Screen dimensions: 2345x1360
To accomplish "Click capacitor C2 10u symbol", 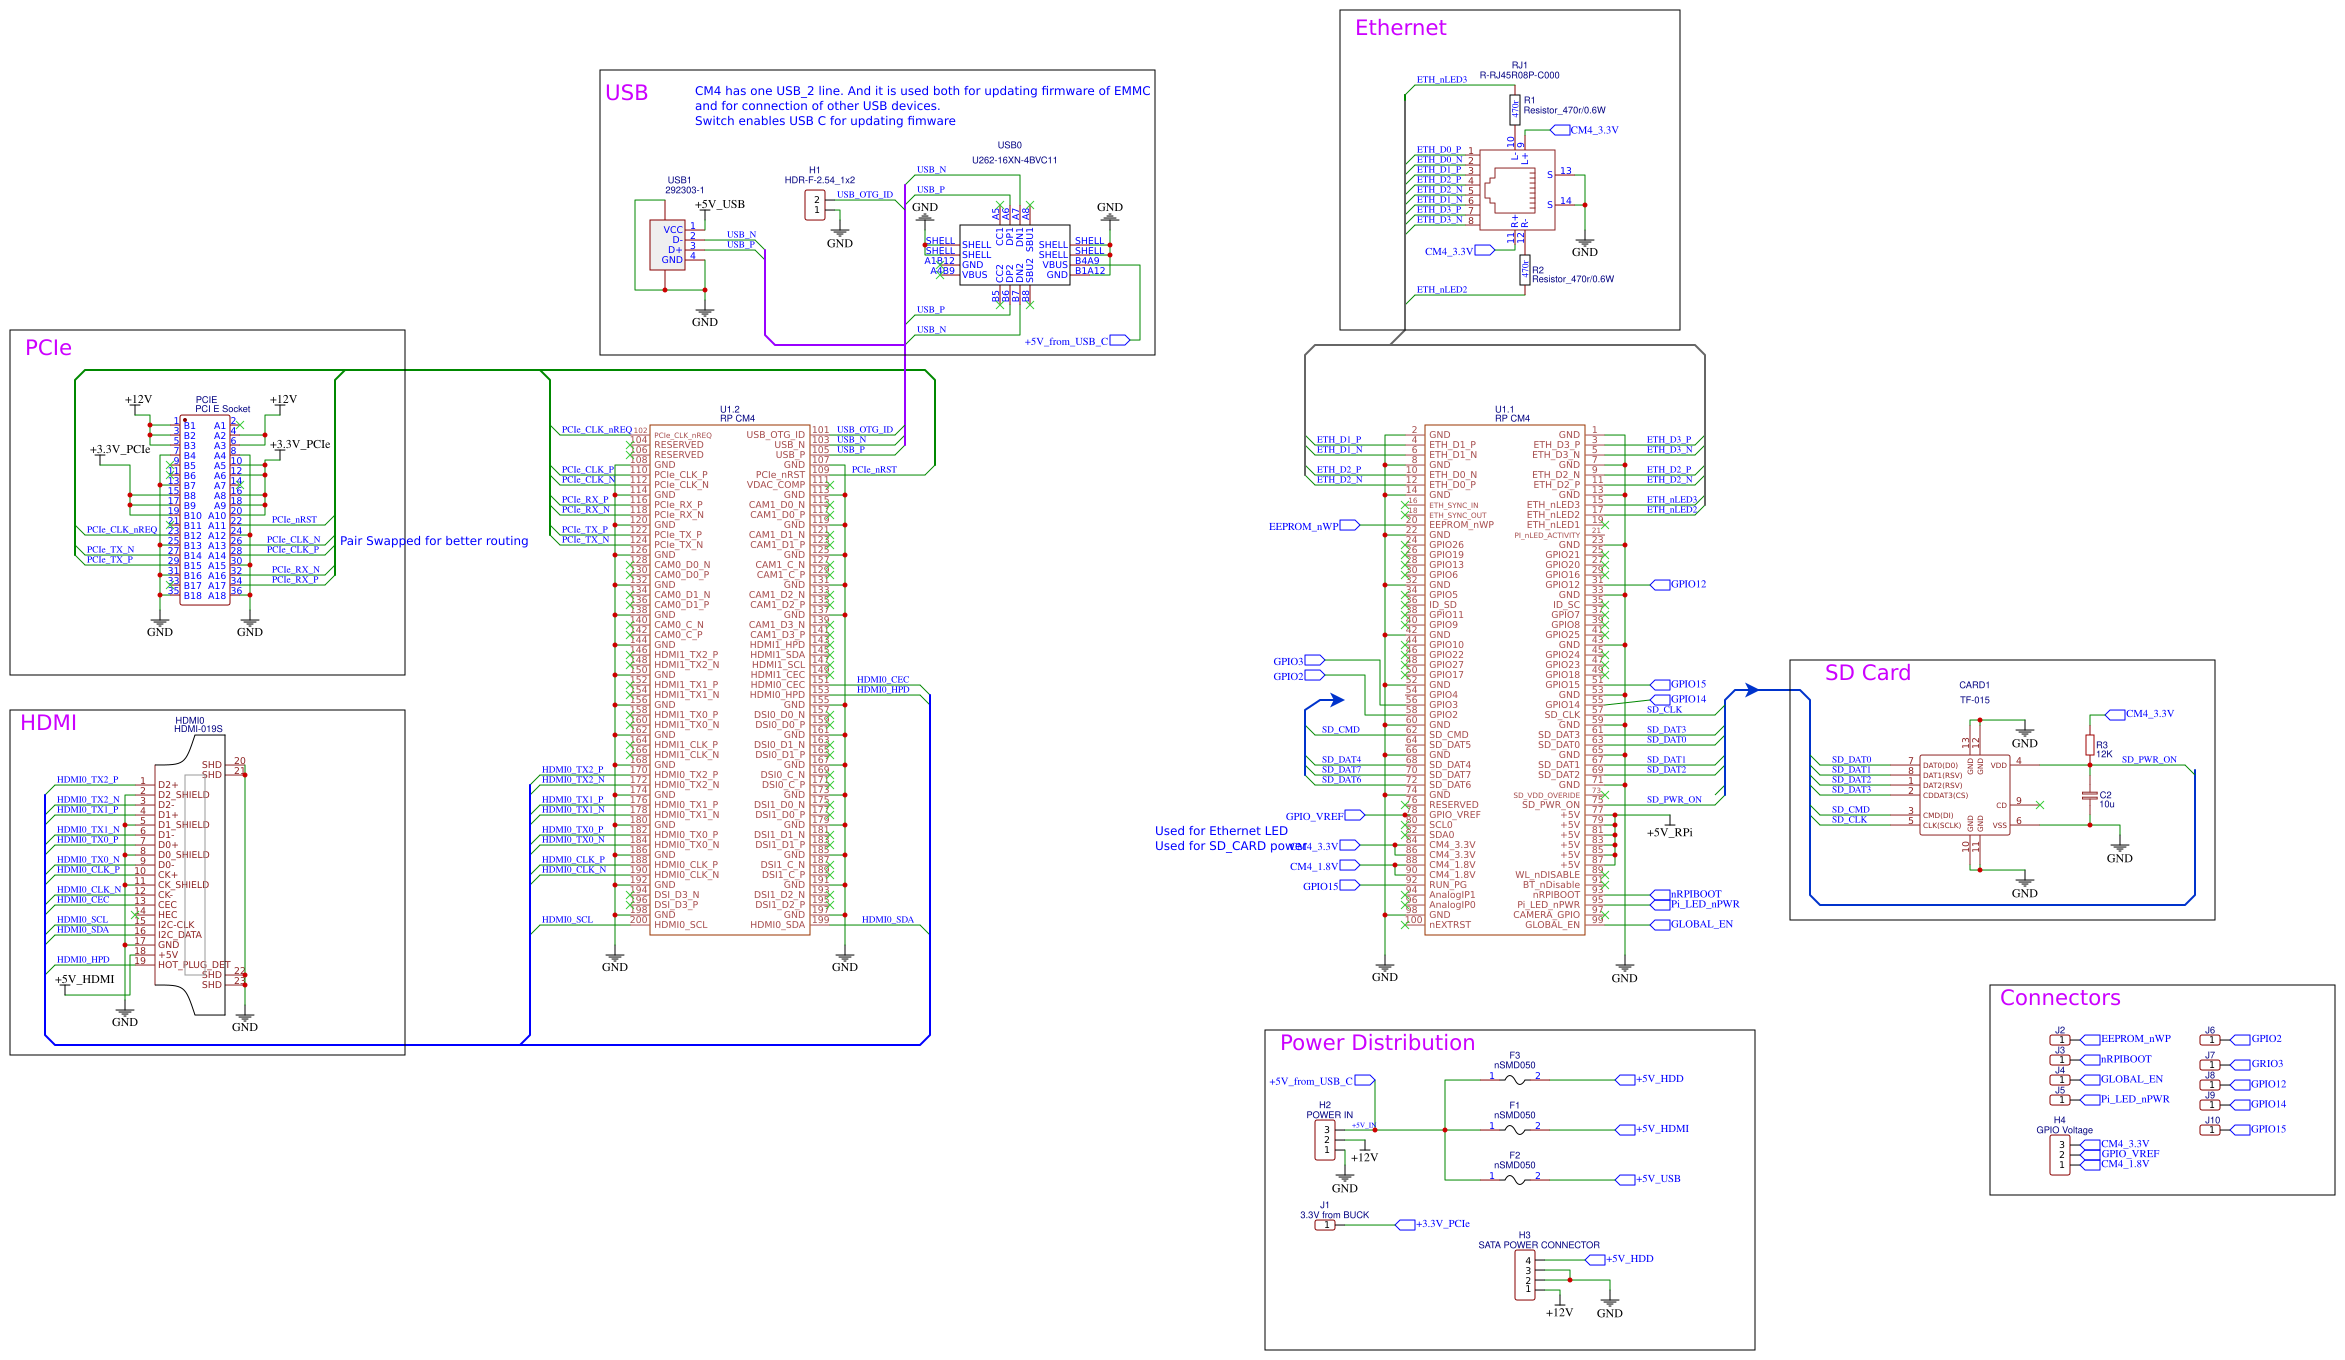I will click(2089, 796).
